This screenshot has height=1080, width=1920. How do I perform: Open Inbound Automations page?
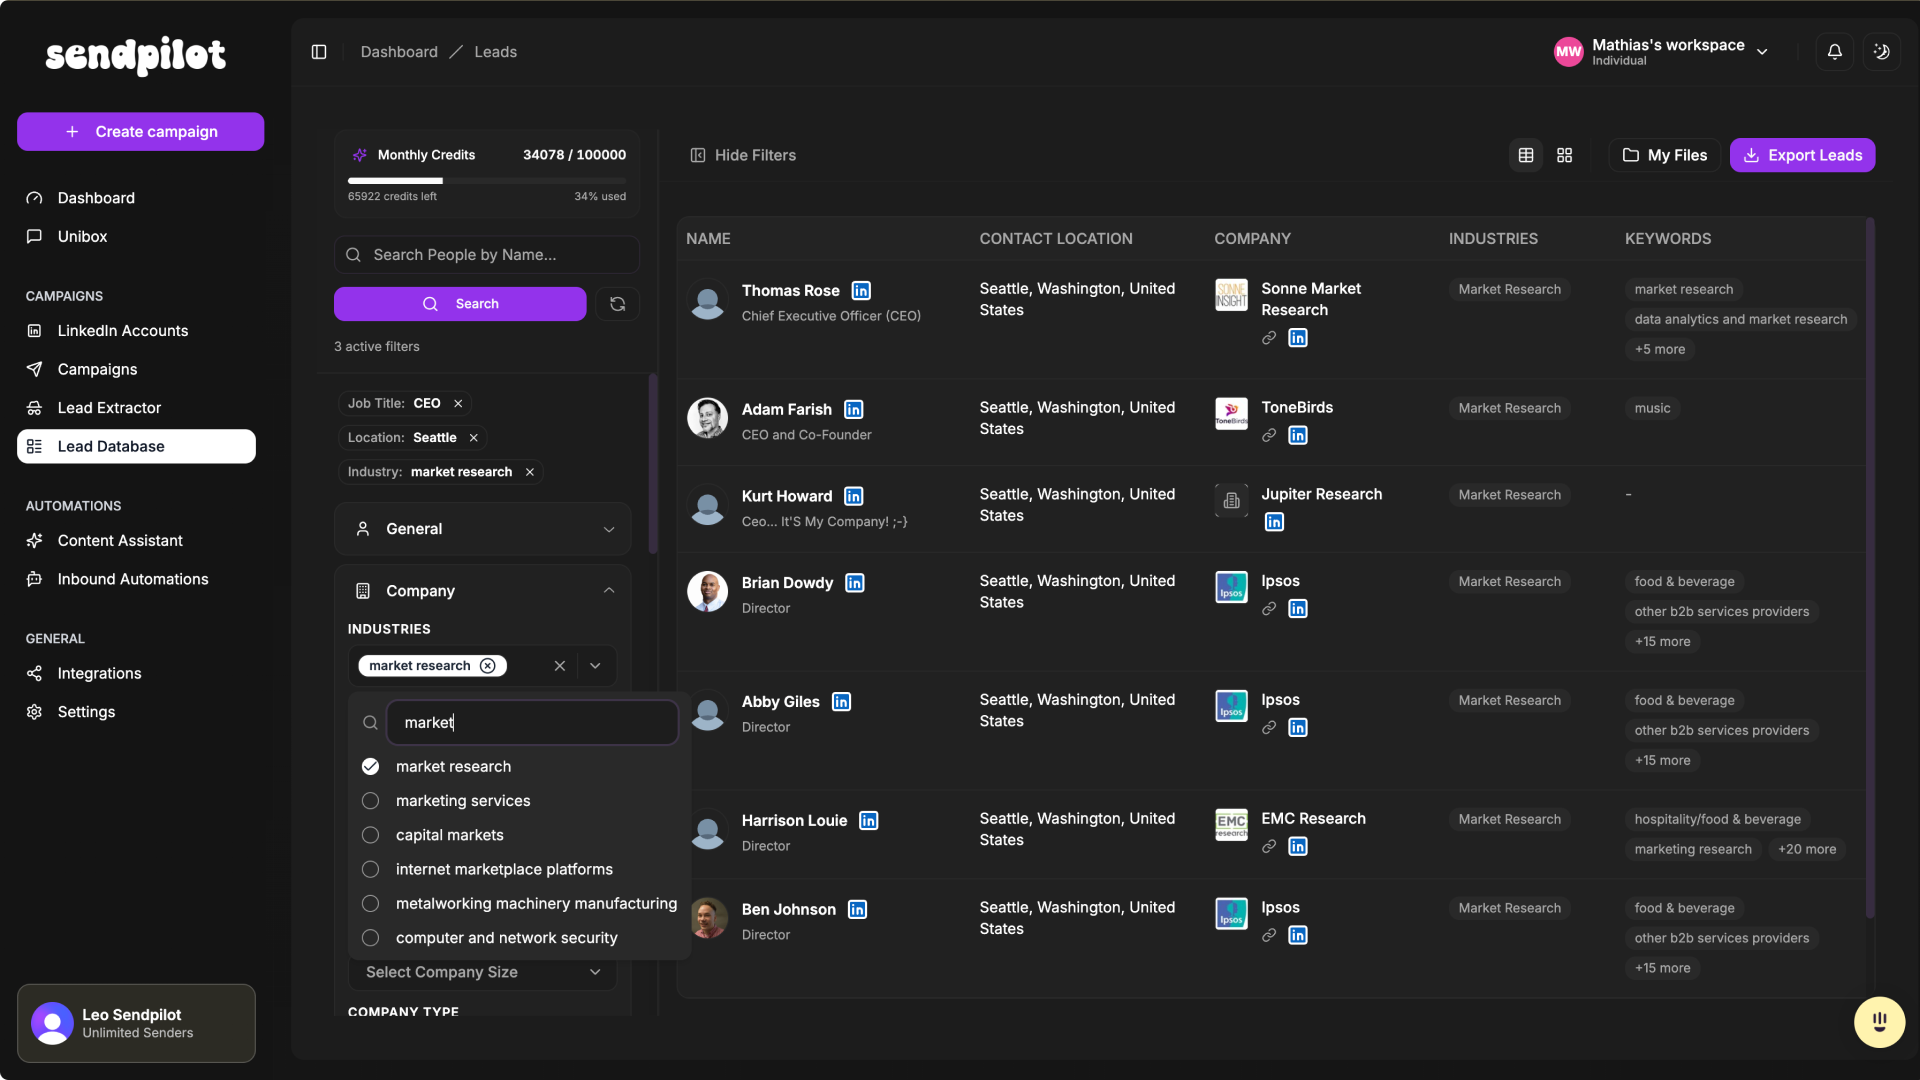[x=136, y=579]
